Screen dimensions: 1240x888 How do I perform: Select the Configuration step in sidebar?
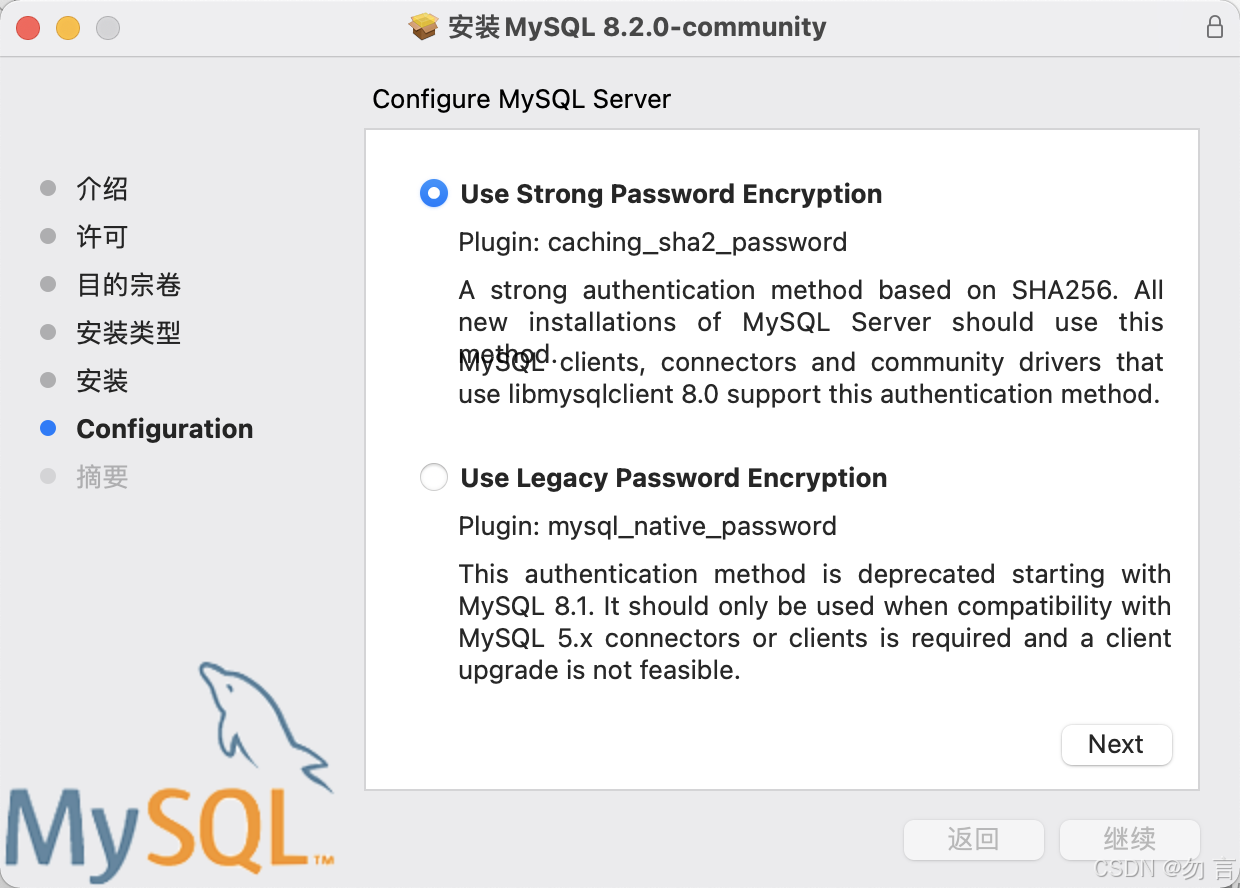(x=165, y=428)
